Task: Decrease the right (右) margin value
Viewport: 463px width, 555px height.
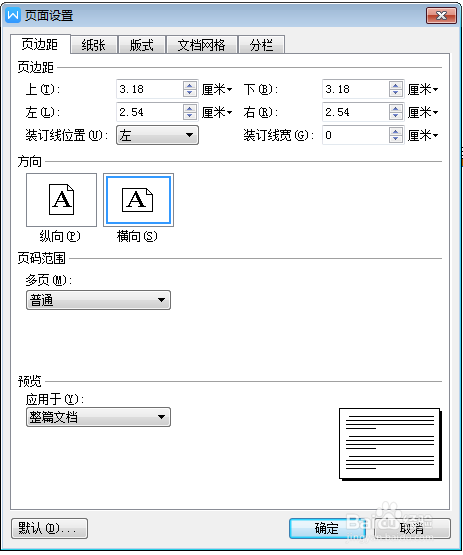Action: [396, 116]
